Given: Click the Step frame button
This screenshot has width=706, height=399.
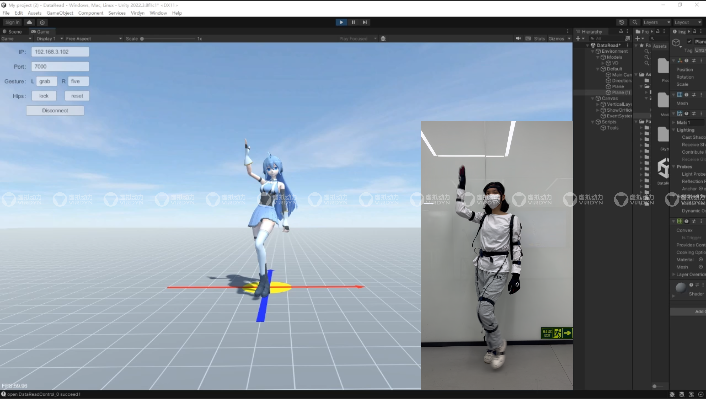Looking at the screenshot, I should 365,22.
